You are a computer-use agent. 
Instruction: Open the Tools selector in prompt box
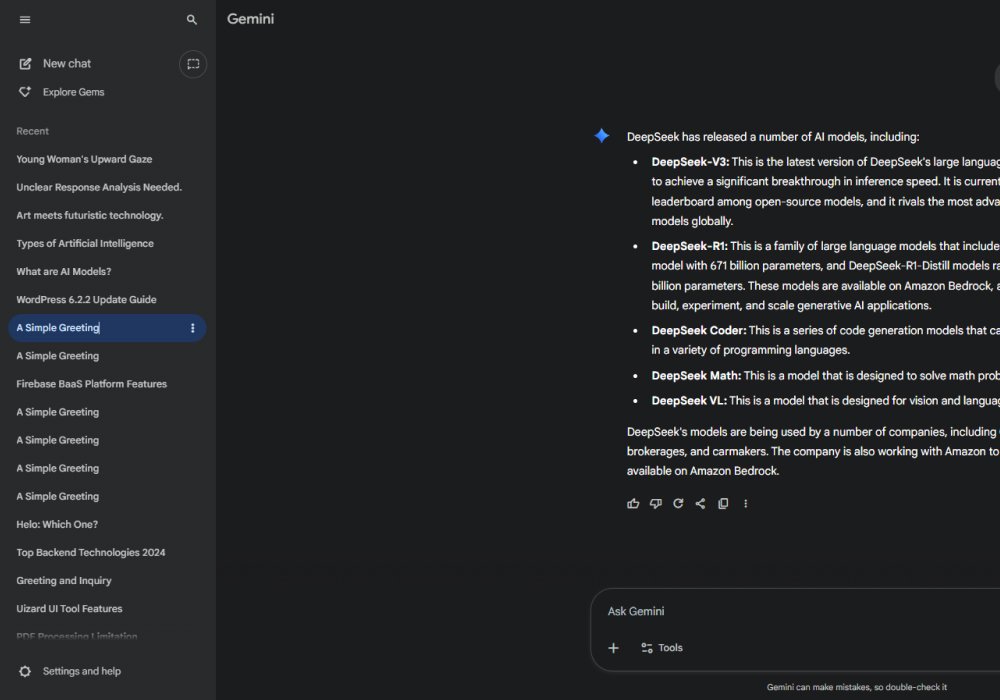tap(662, 648)
